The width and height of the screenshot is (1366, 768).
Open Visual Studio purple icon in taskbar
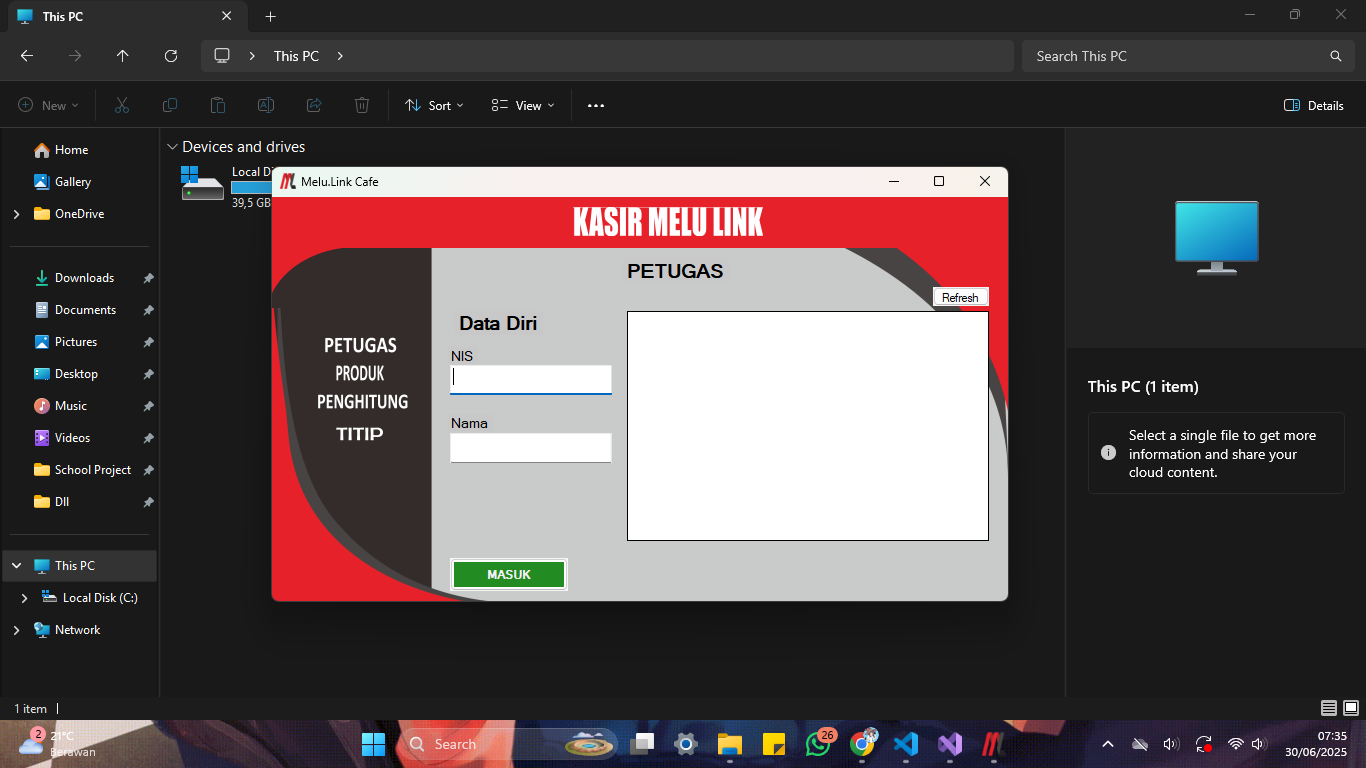point(950,744)
